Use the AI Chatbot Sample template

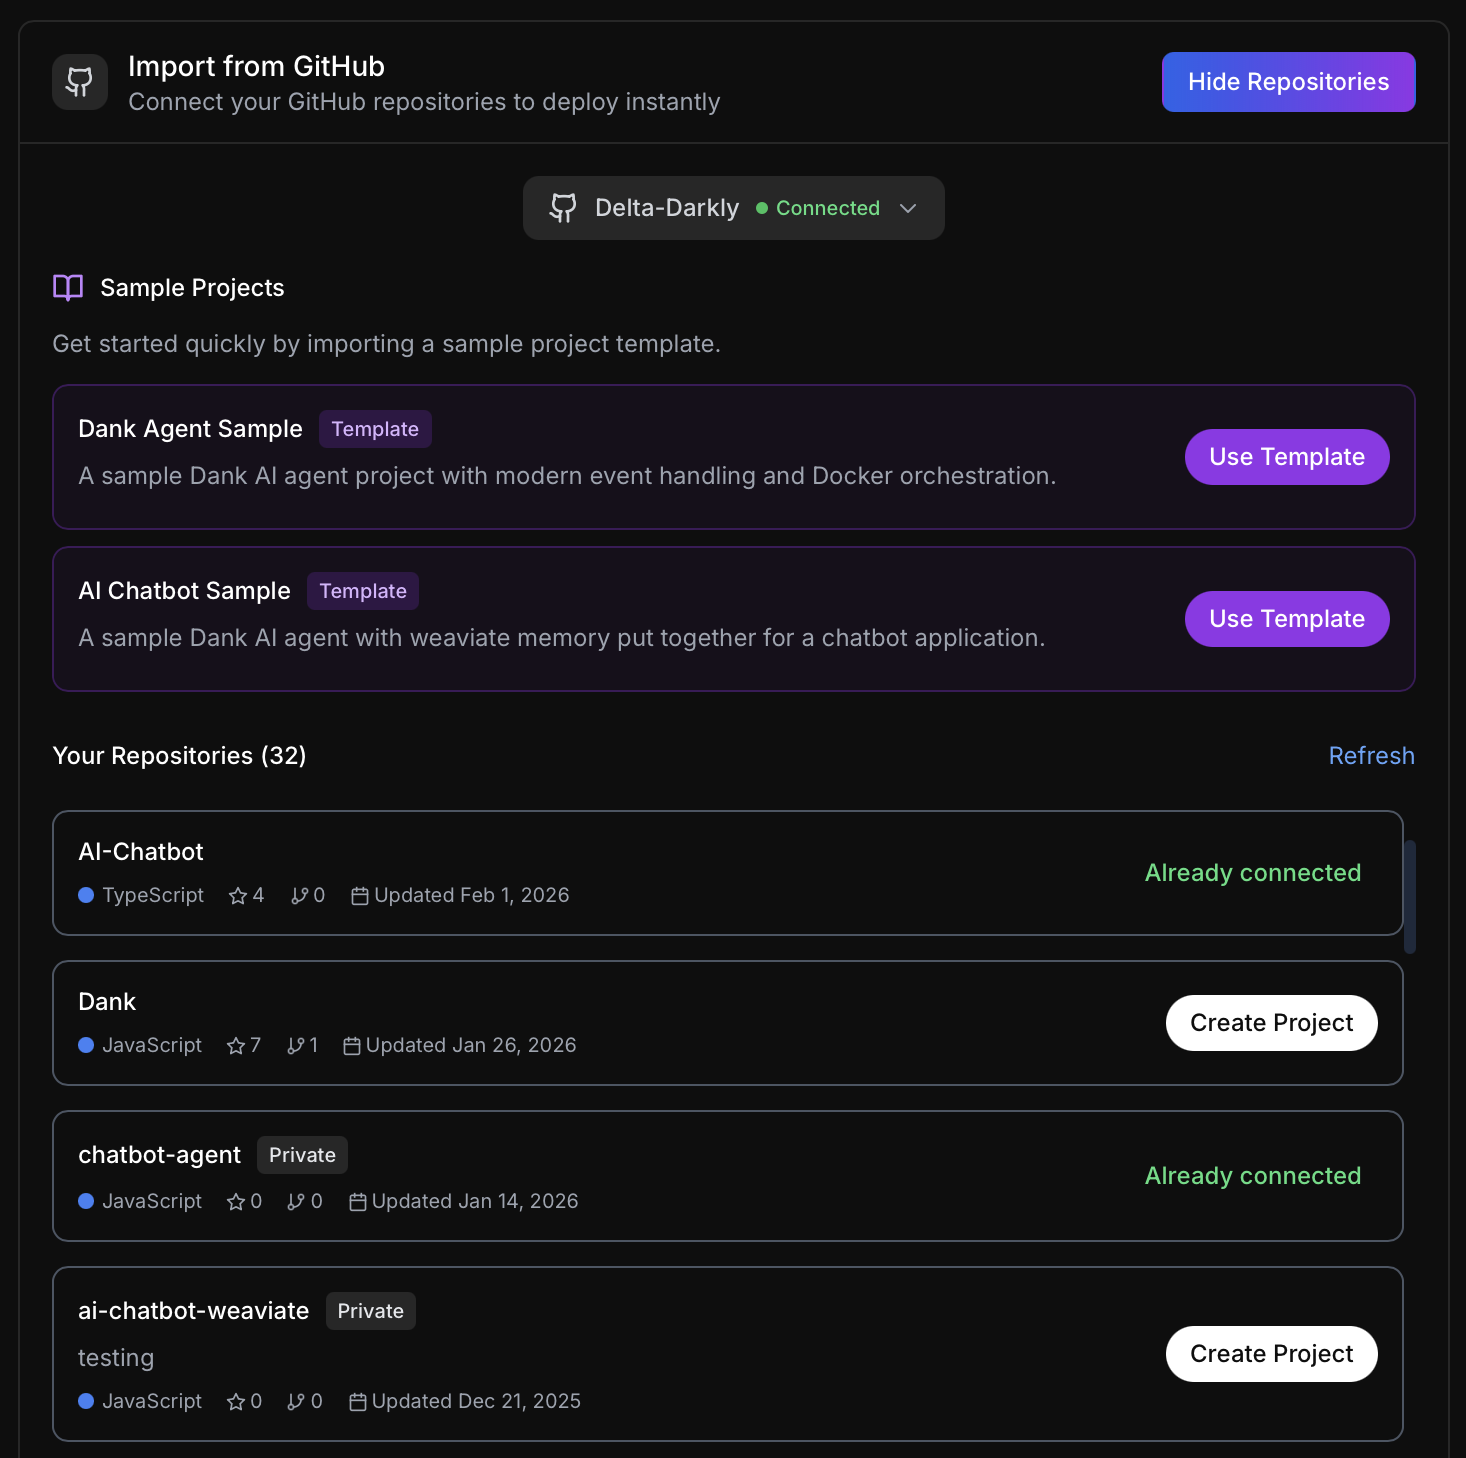[x=1286, y=619]
